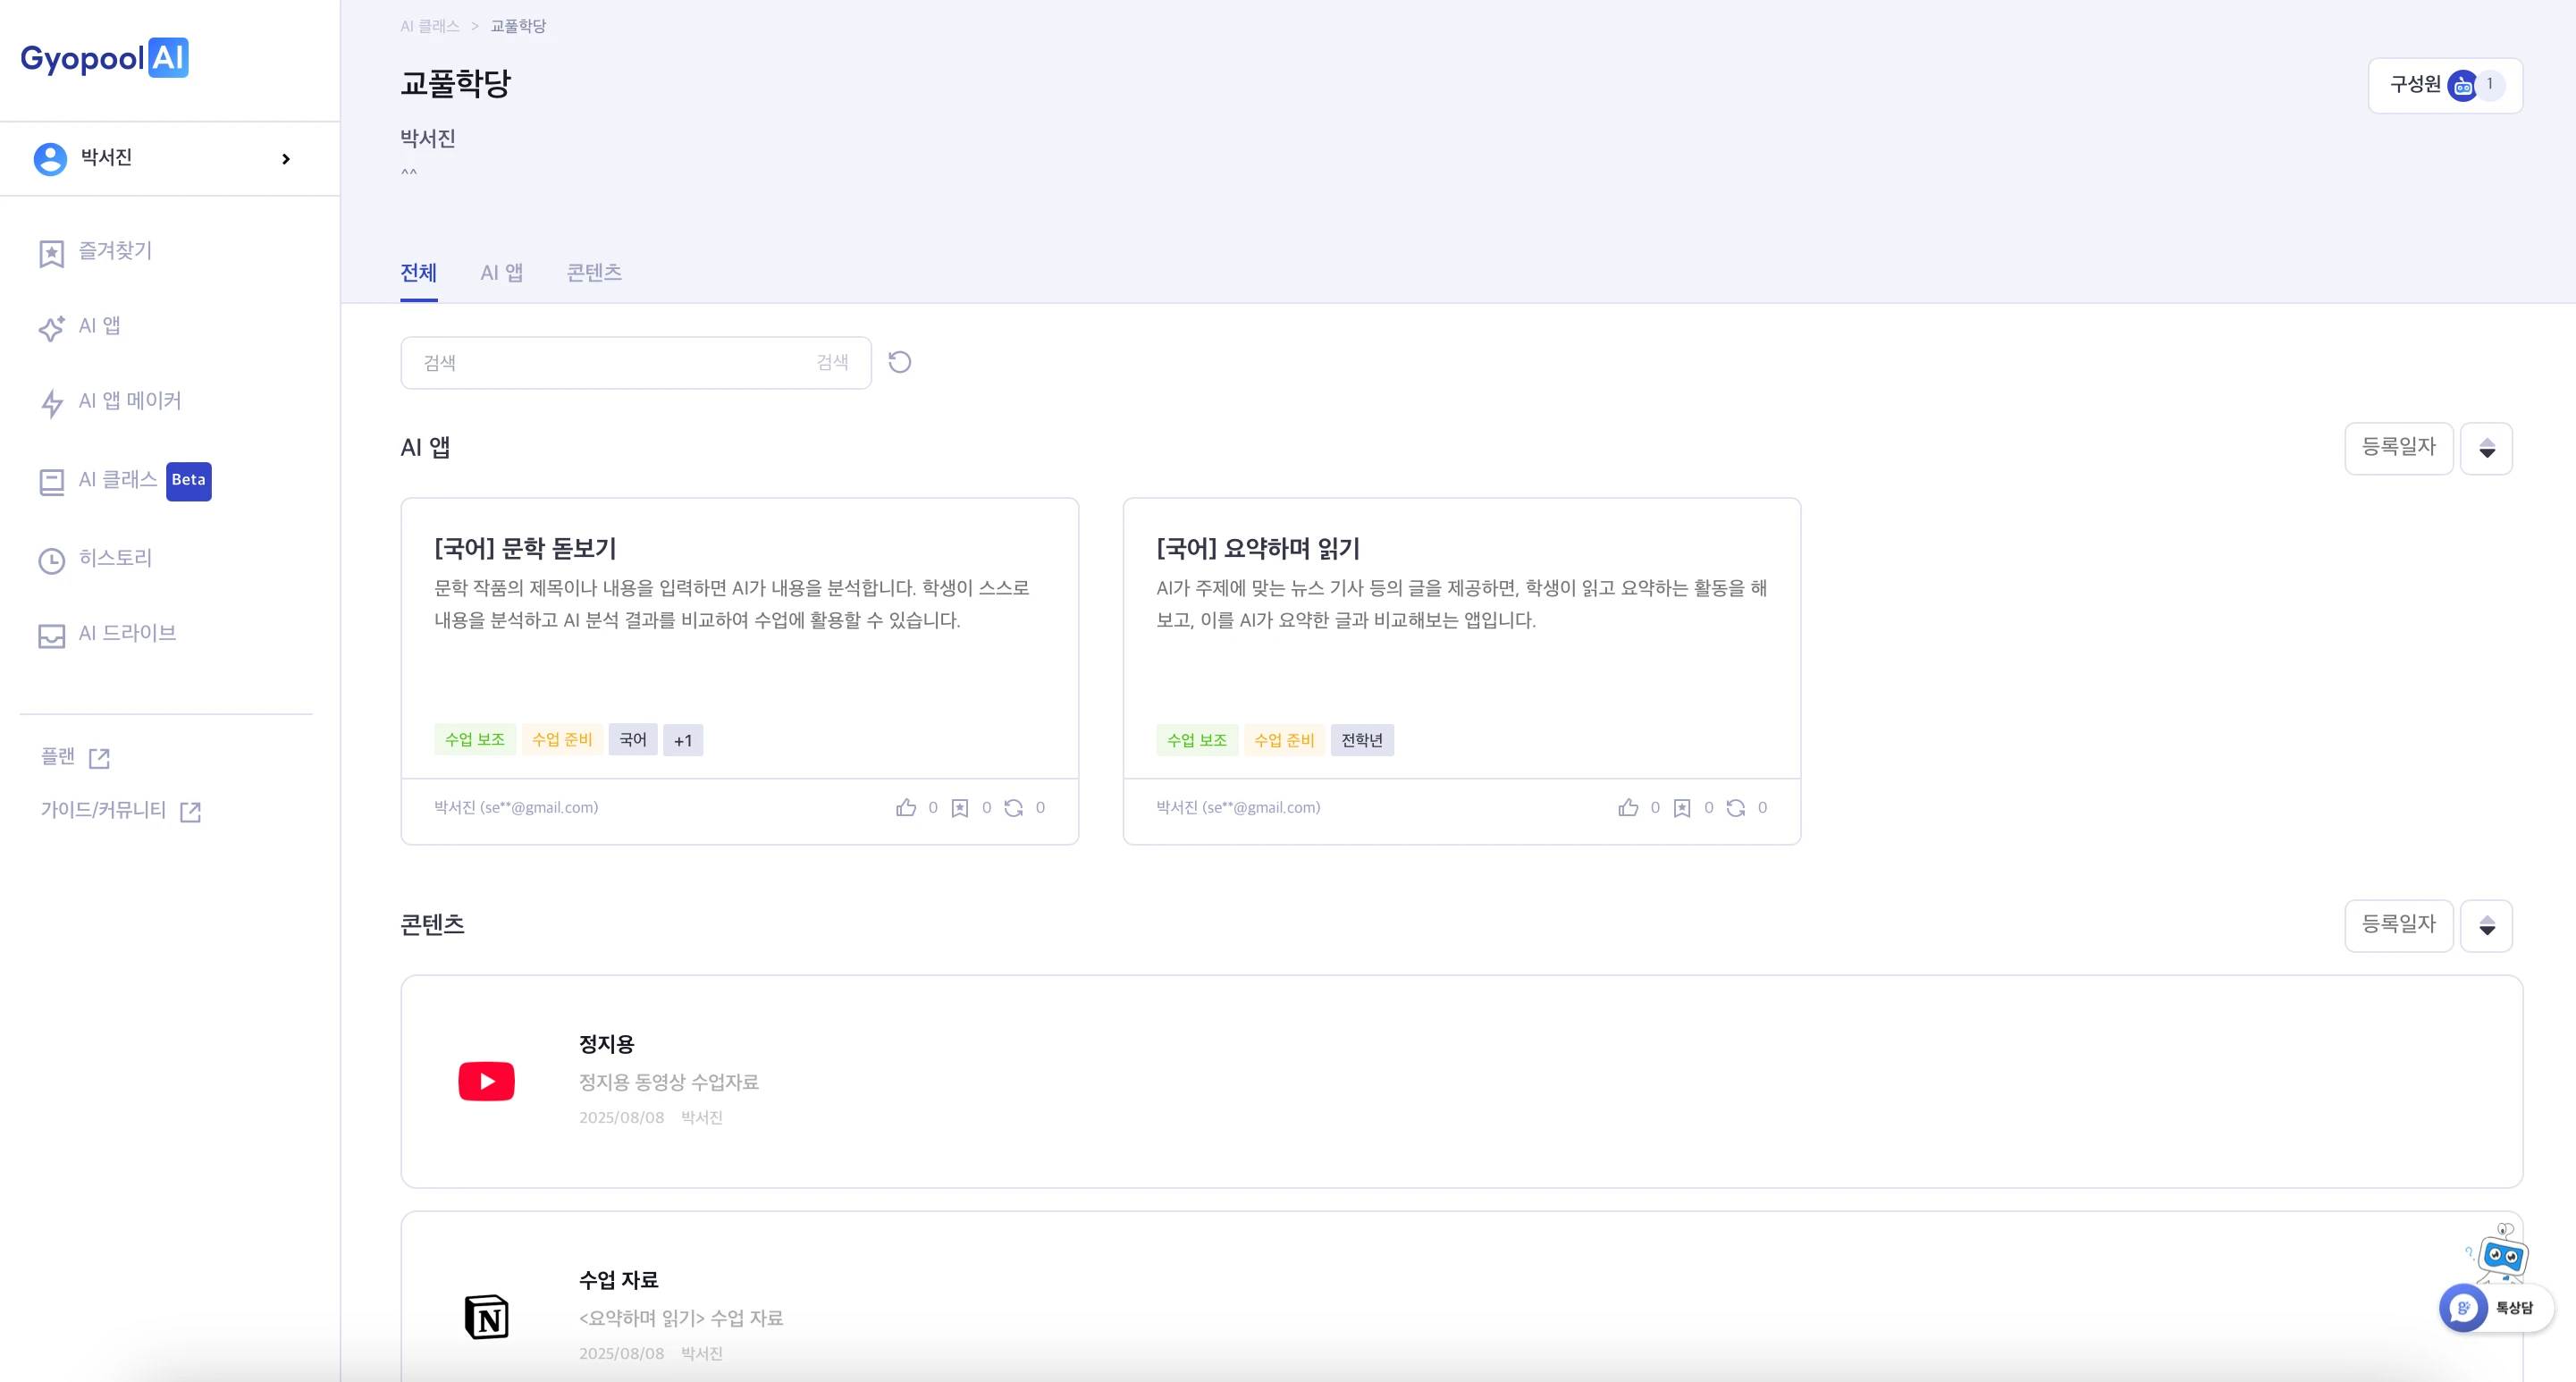The image size is (2576, 1382).
Task: Switch to the AI 앱 tab
Action: coord(502,273)
